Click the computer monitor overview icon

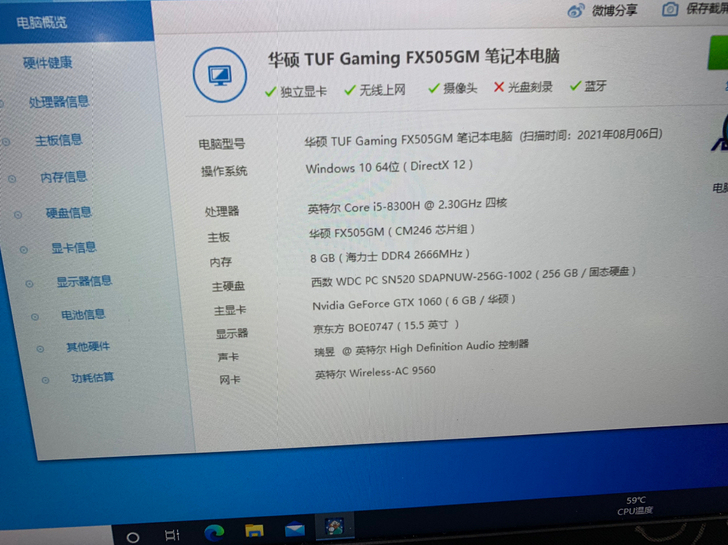coord(220,75)
